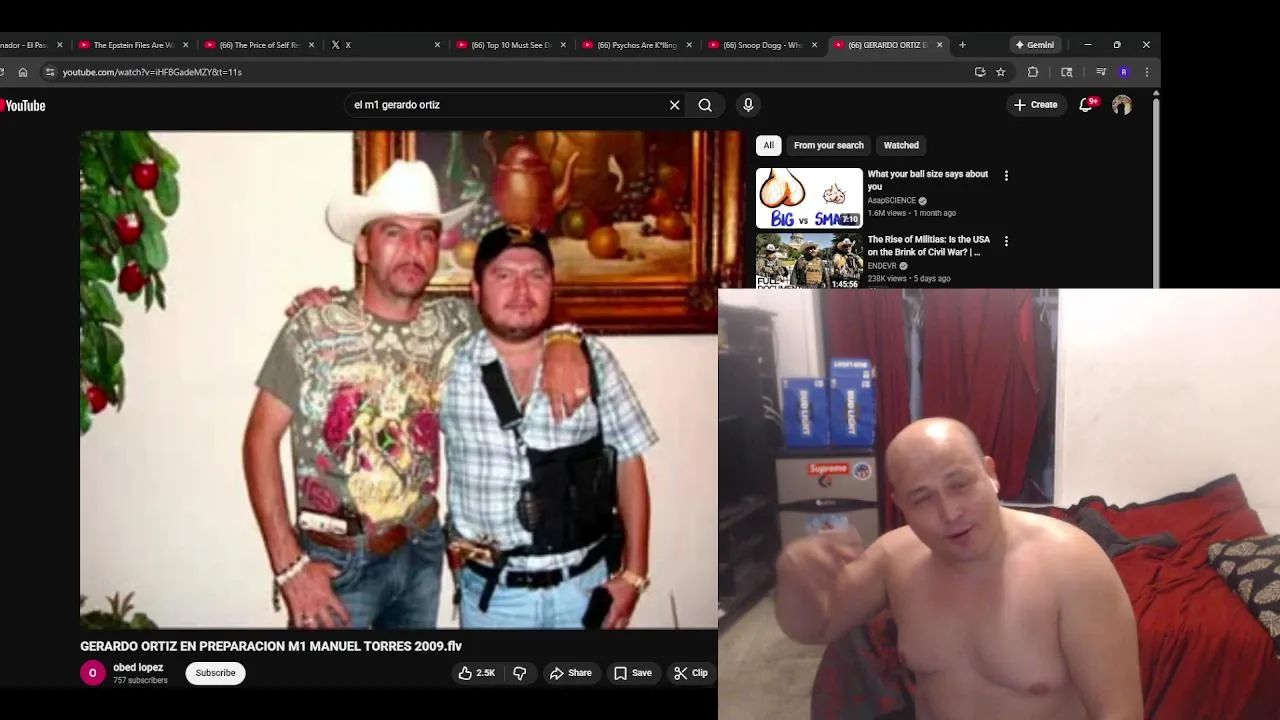Click the install/cast icon in address bar

980,72
